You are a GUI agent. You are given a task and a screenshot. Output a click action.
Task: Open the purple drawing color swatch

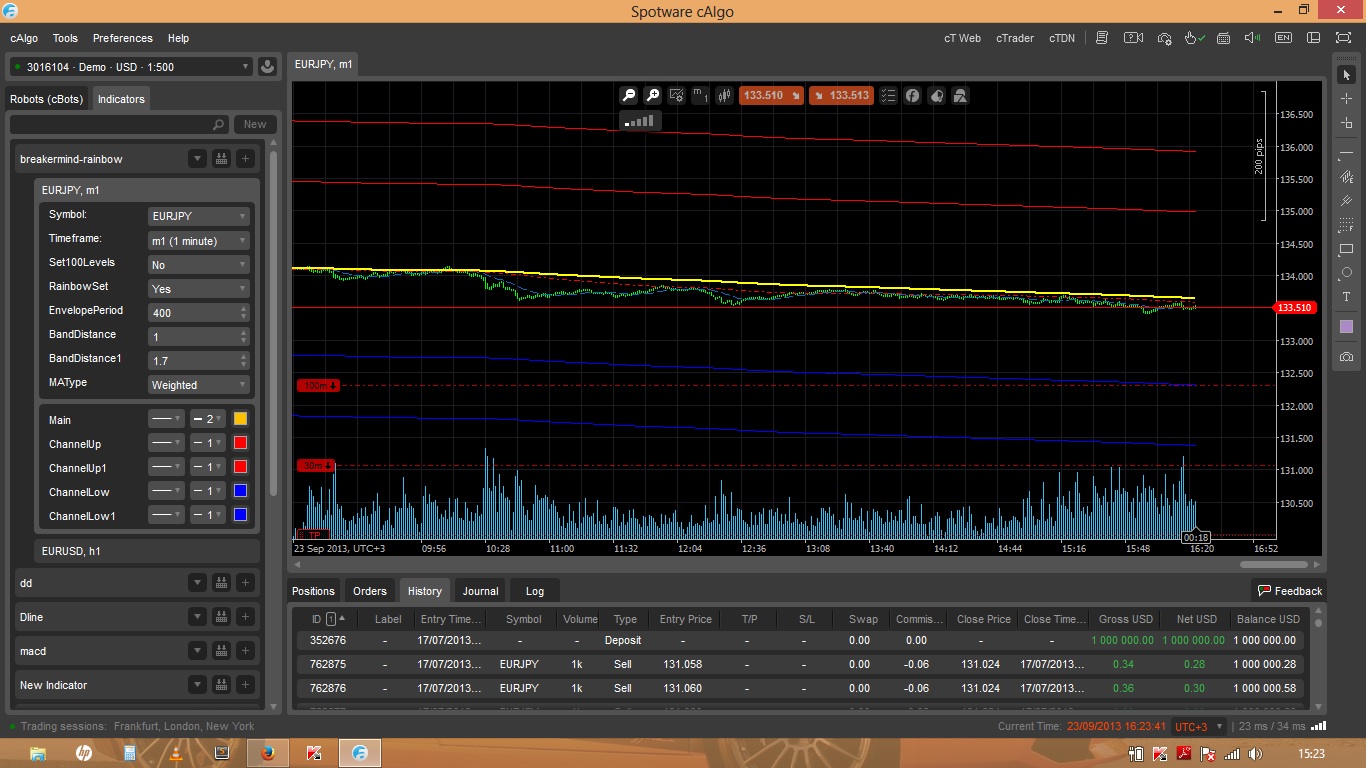1346,327
